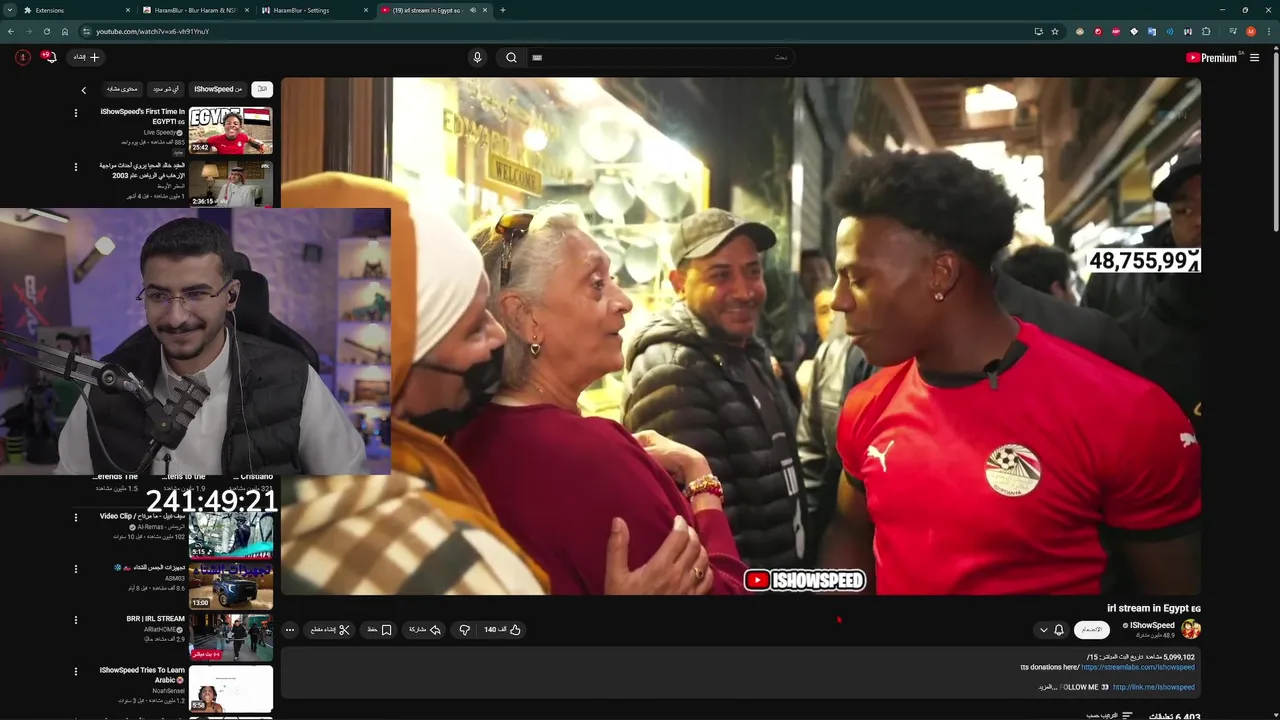Open options for the 2:36:15 video
Viewport: 1280px width, 720px height.
click(x=76, y=167)
